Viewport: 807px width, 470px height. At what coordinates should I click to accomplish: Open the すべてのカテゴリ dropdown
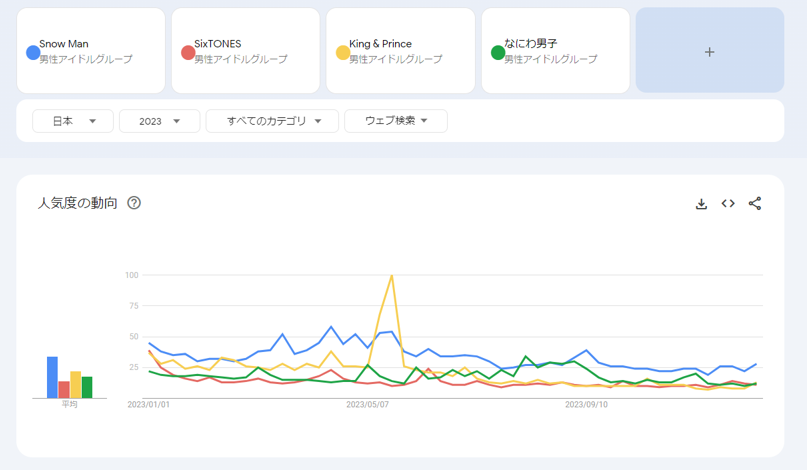272,121
